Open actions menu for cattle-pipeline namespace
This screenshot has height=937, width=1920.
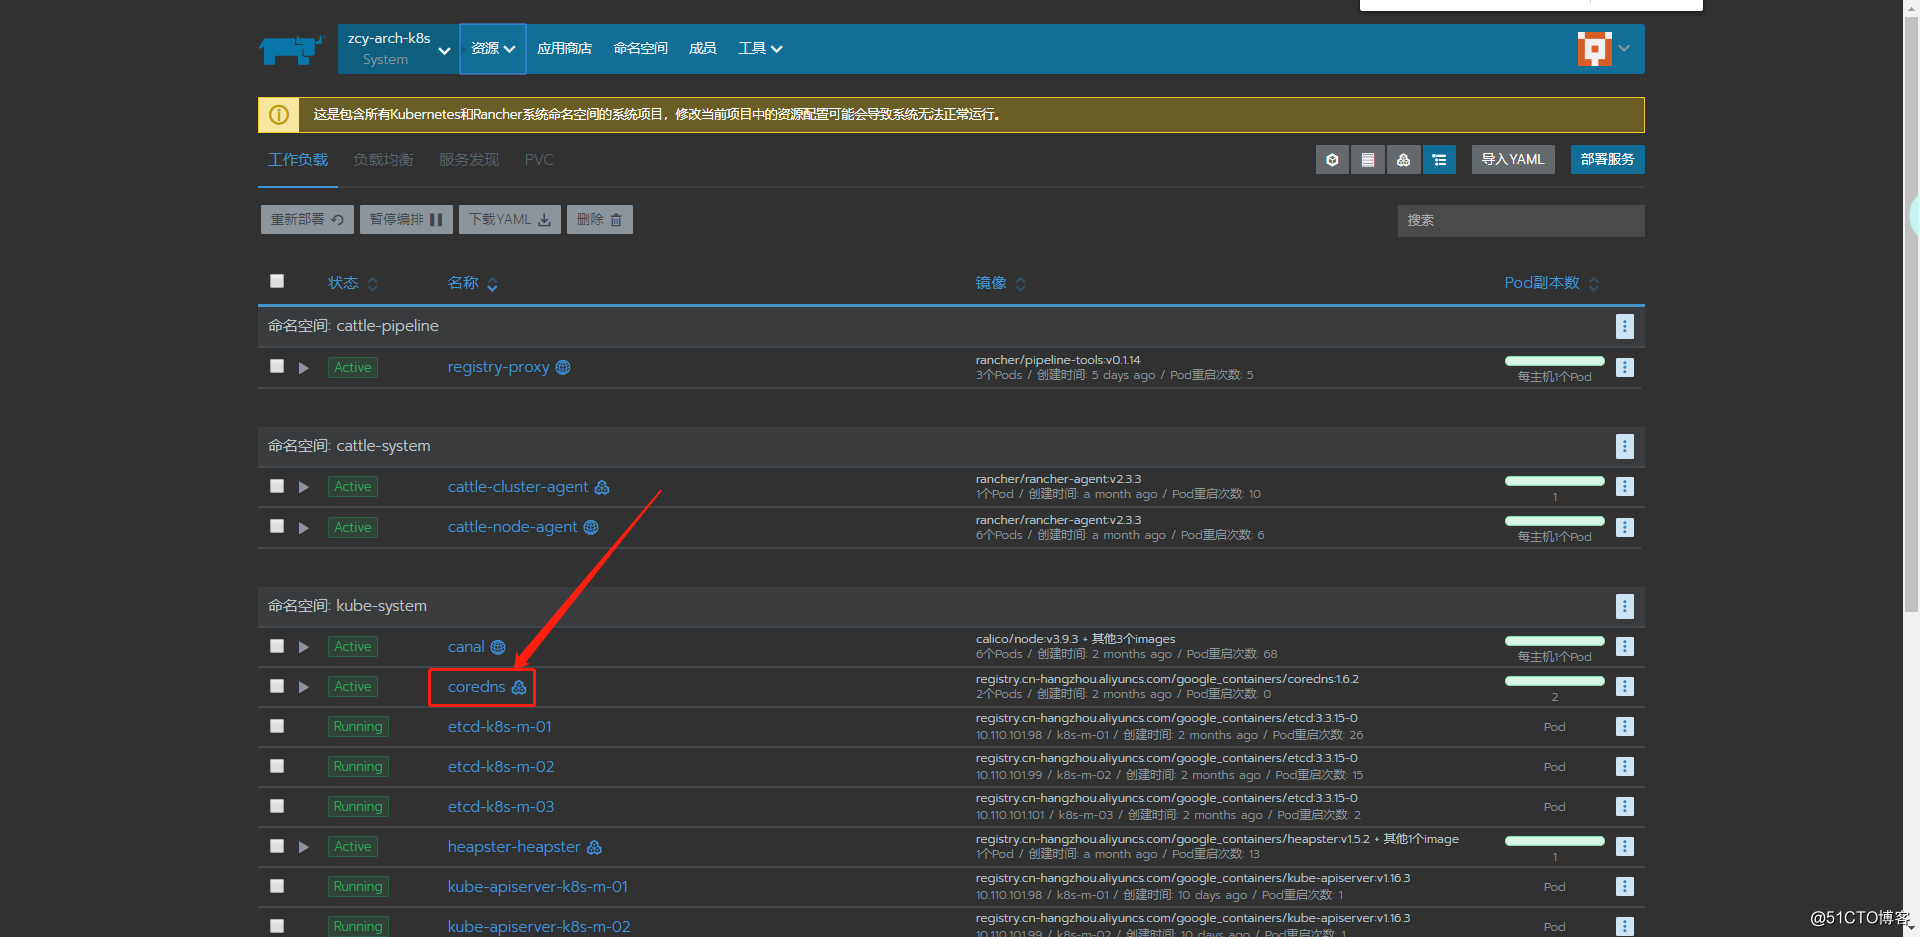[x=1625, y=326]
